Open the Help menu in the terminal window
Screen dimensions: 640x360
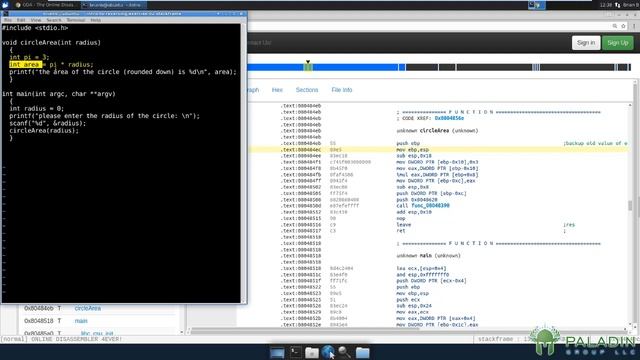click(x=96, y=20)
